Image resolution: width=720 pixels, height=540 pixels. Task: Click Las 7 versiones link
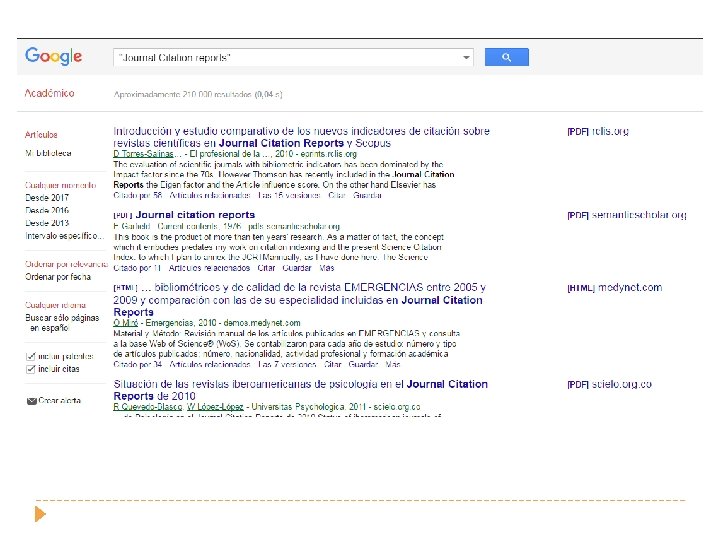coord(287,365)
